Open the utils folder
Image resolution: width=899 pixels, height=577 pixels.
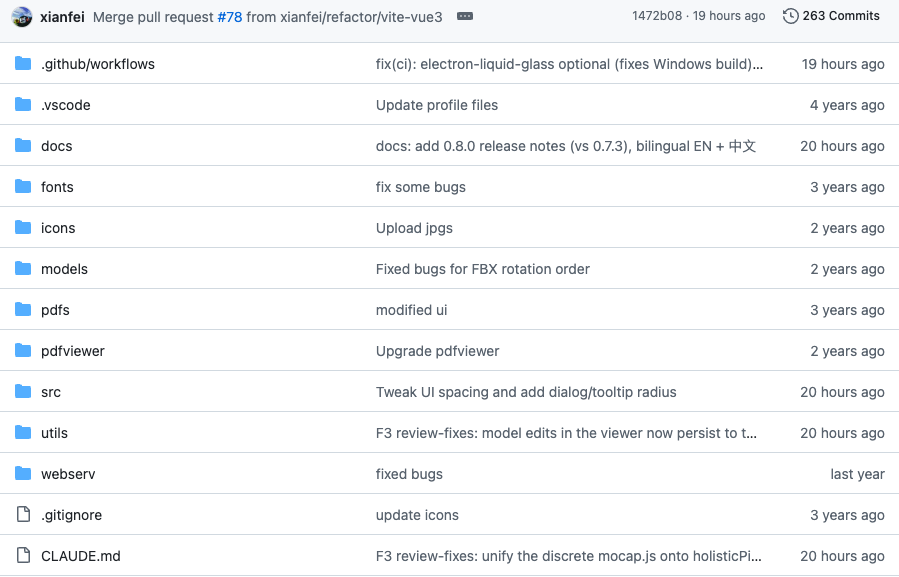pos(54,433)
